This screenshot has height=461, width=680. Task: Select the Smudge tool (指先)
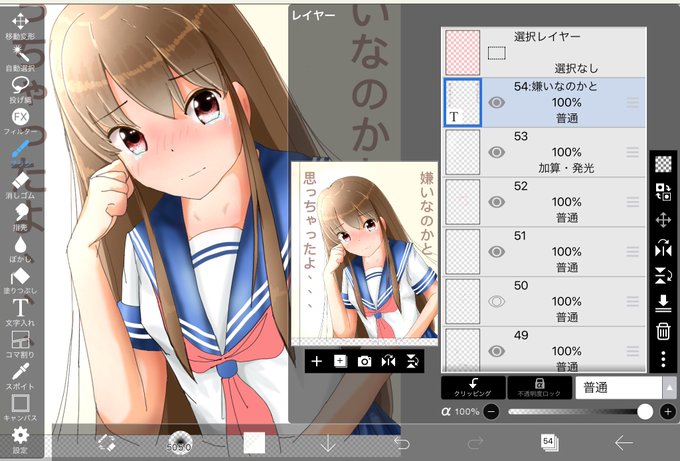point(20,218)
